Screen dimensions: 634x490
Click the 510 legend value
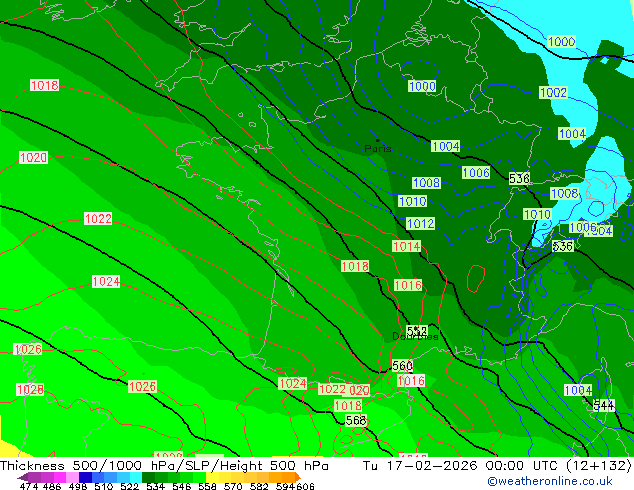(104, 486)
